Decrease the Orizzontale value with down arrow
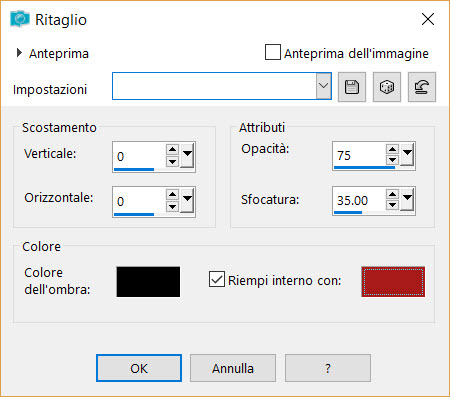450x397 pixels. coord(172,207)
